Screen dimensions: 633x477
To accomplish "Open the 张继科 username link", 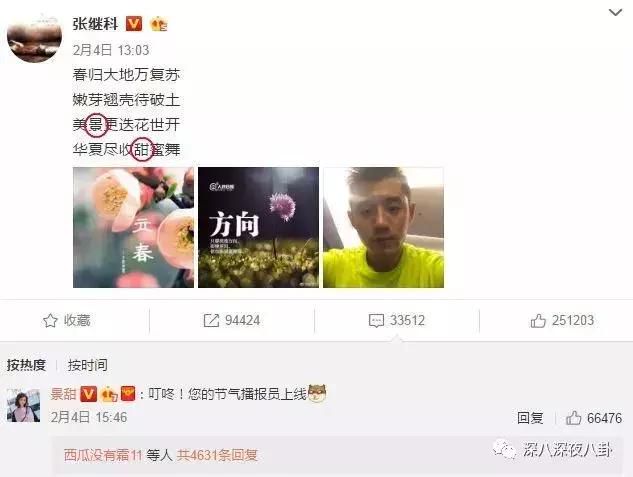I will point(96,24).
